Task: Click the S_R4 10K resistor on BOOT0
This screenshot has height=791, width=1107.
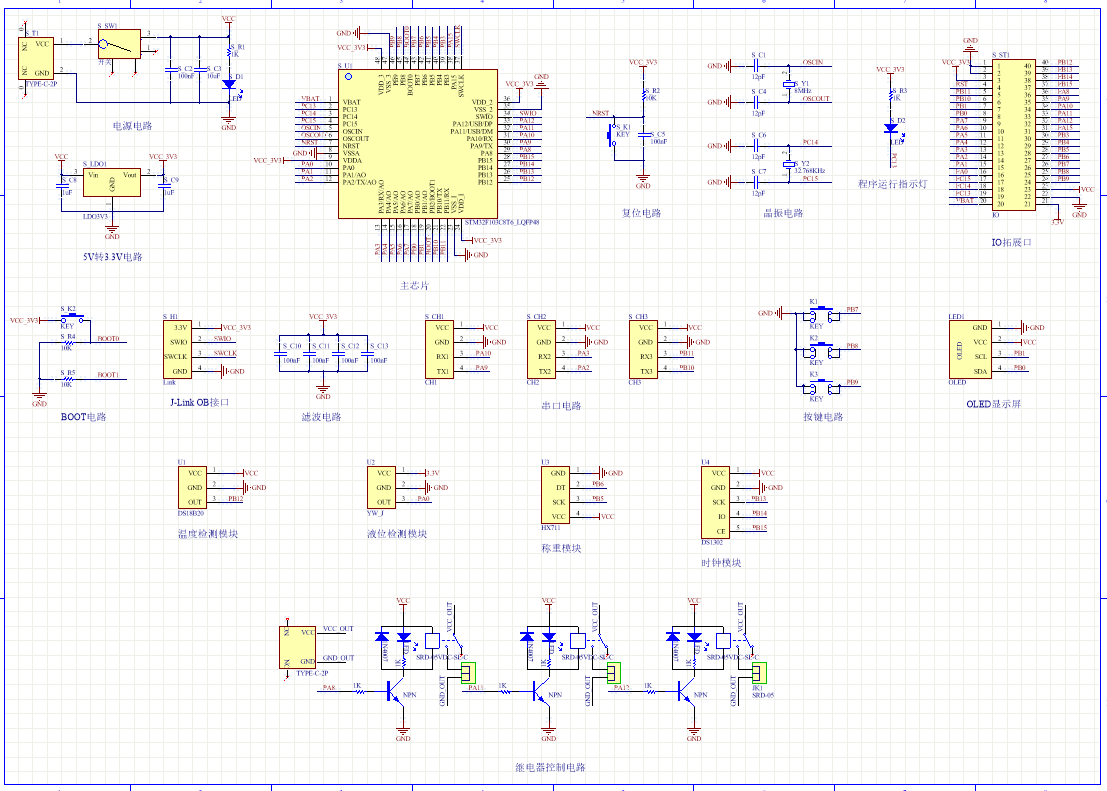Action: [68, 343]
